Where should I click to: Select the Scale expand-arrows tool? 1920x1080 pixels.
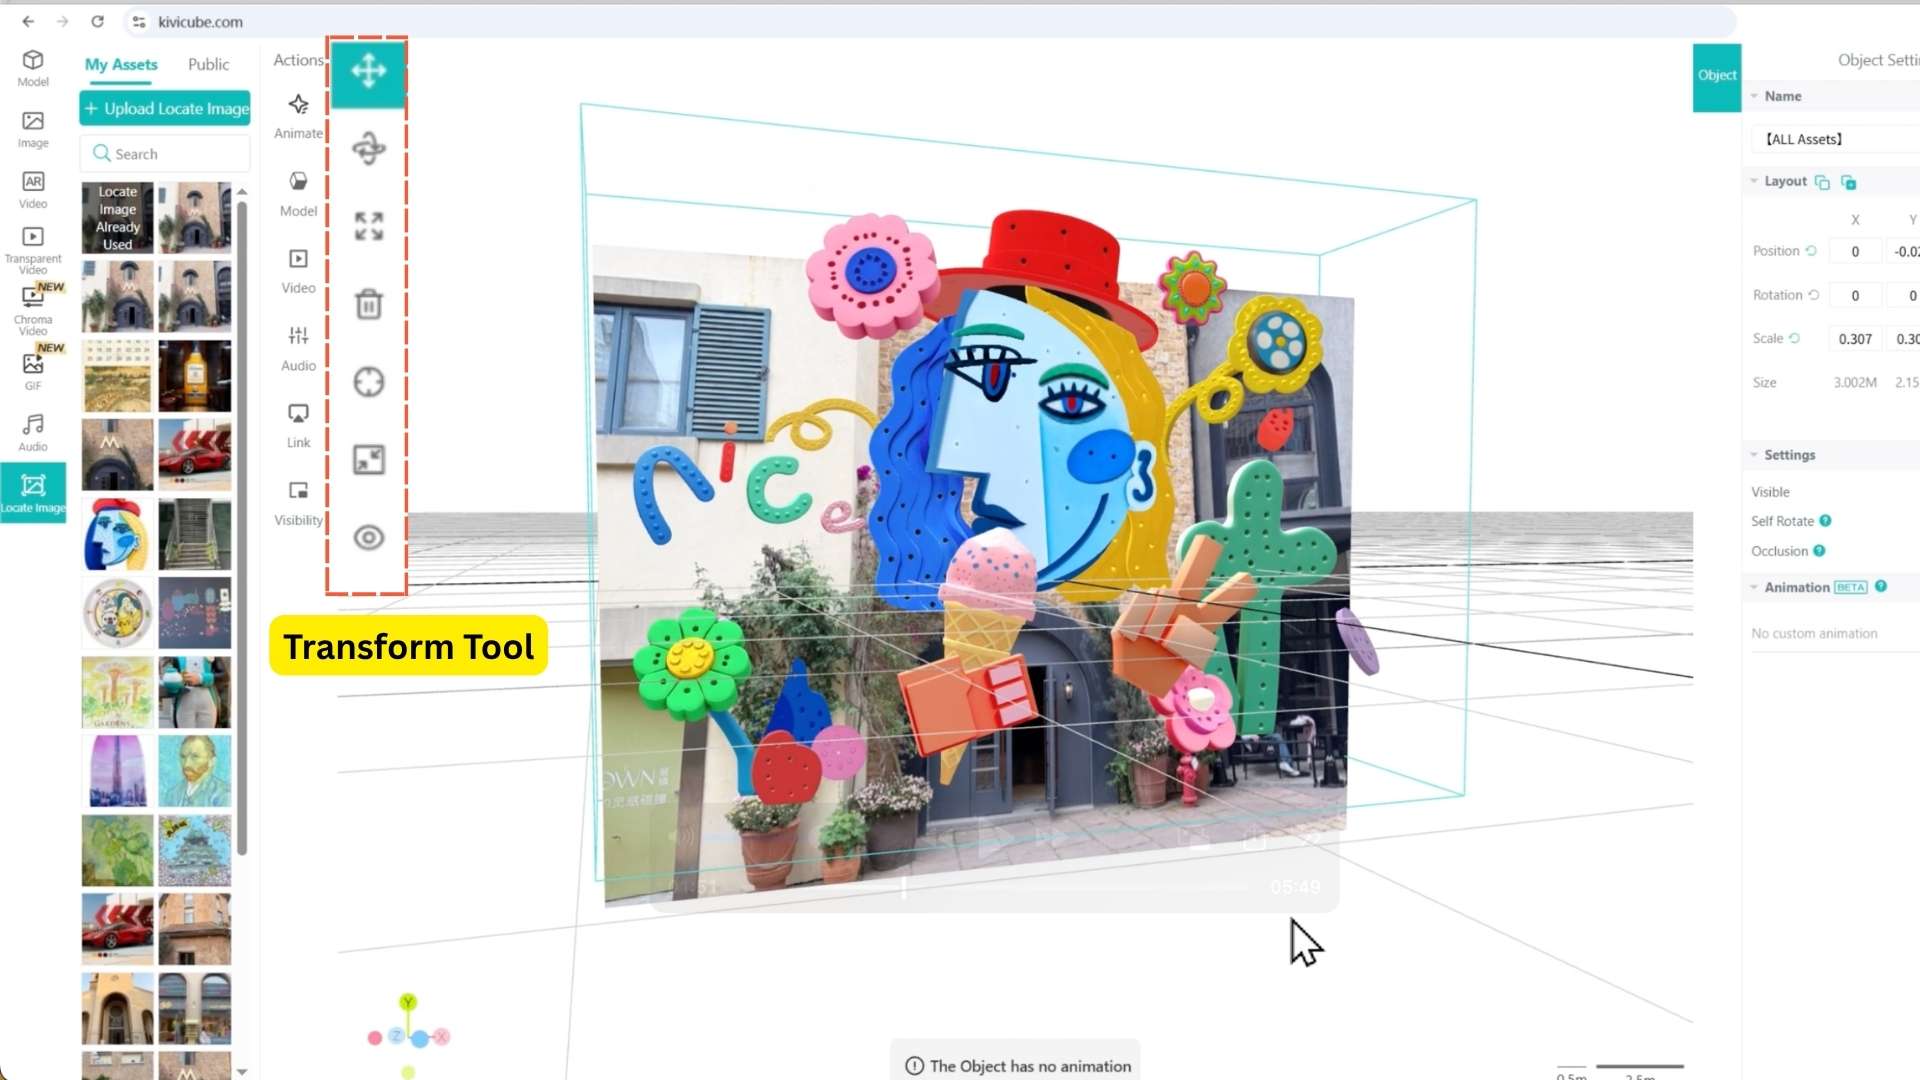tap(368, 226)
